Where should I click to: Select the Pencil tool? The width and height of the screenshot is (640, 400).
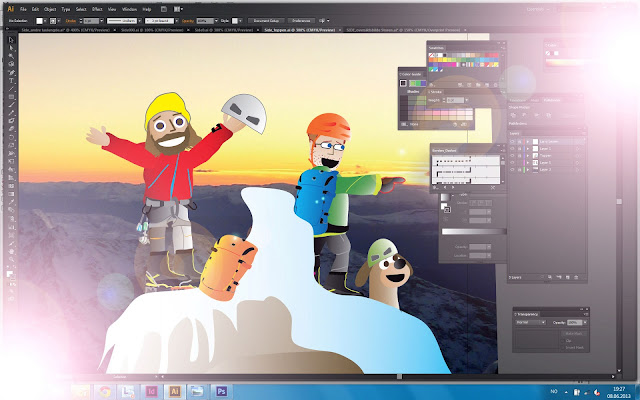click(x=11, y=113)
